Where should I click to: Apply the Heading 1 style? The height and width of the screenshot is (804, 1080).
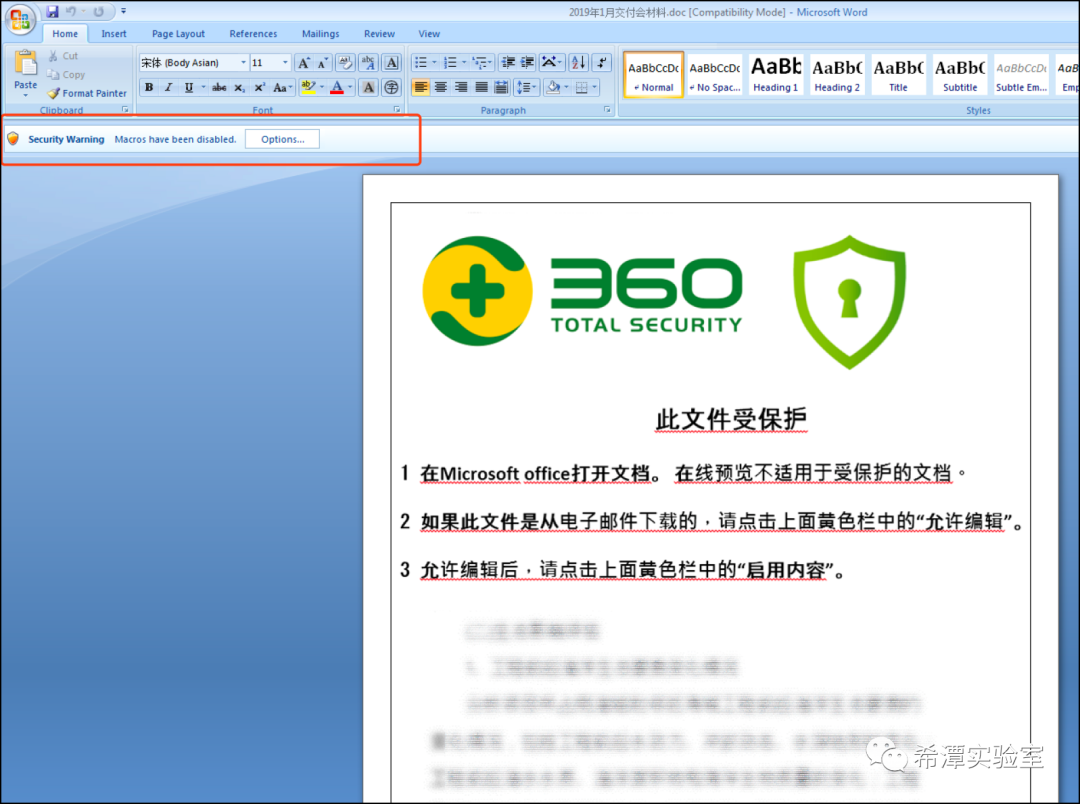click(776, 74)
